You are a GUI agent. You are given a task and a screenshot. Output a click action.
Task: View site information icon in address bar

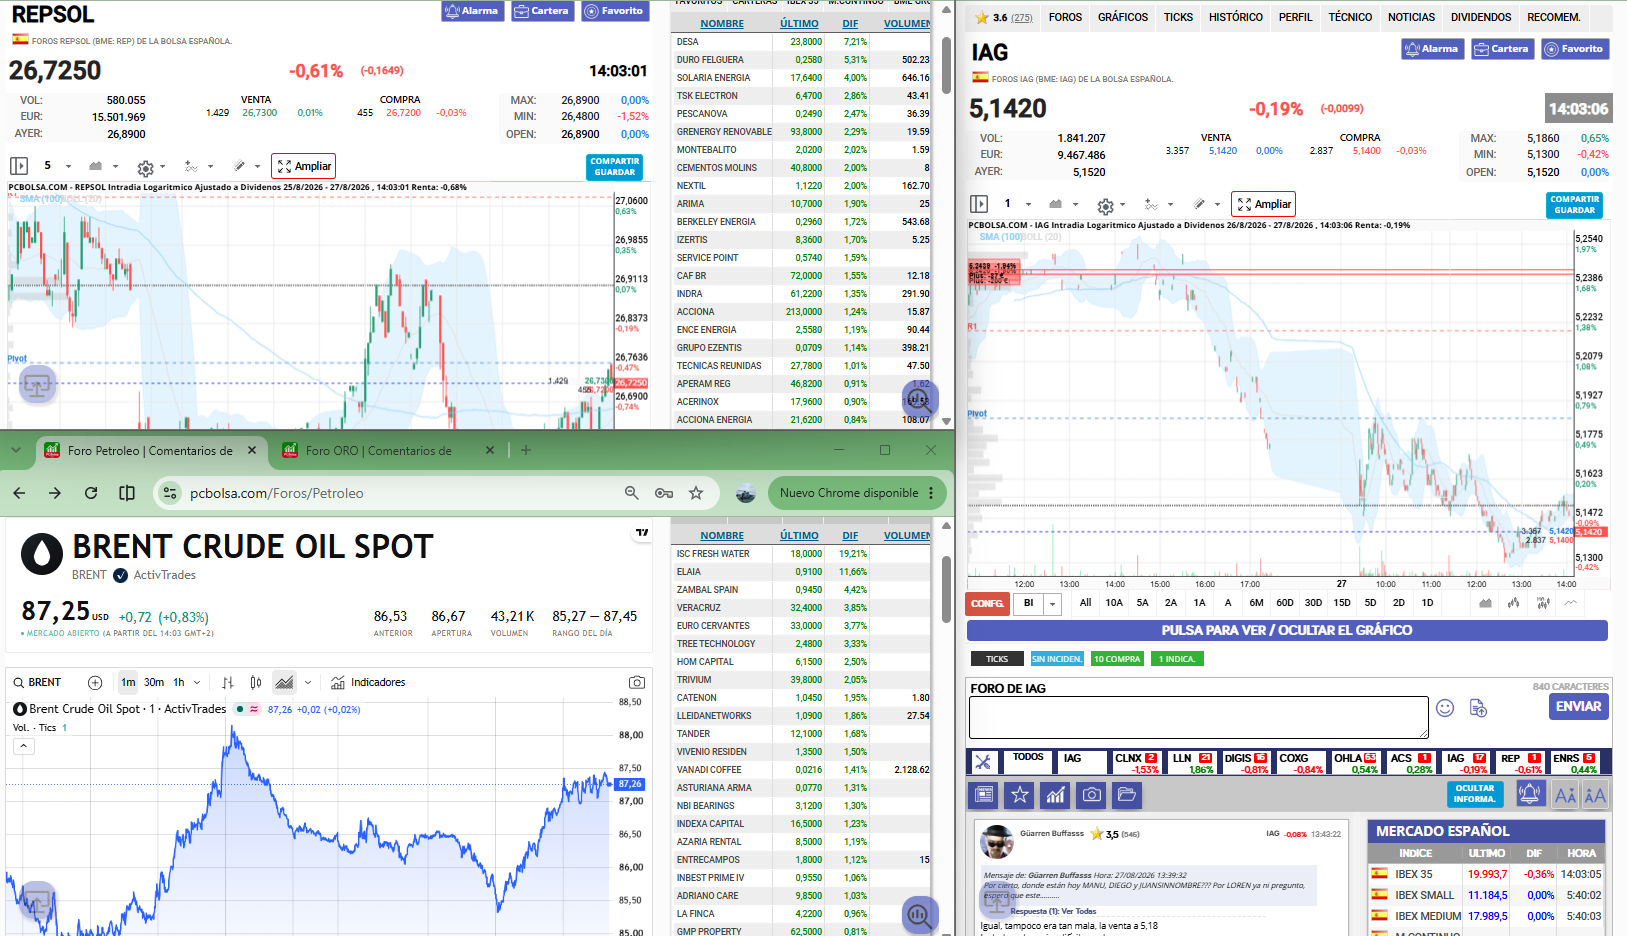point(170,493)
